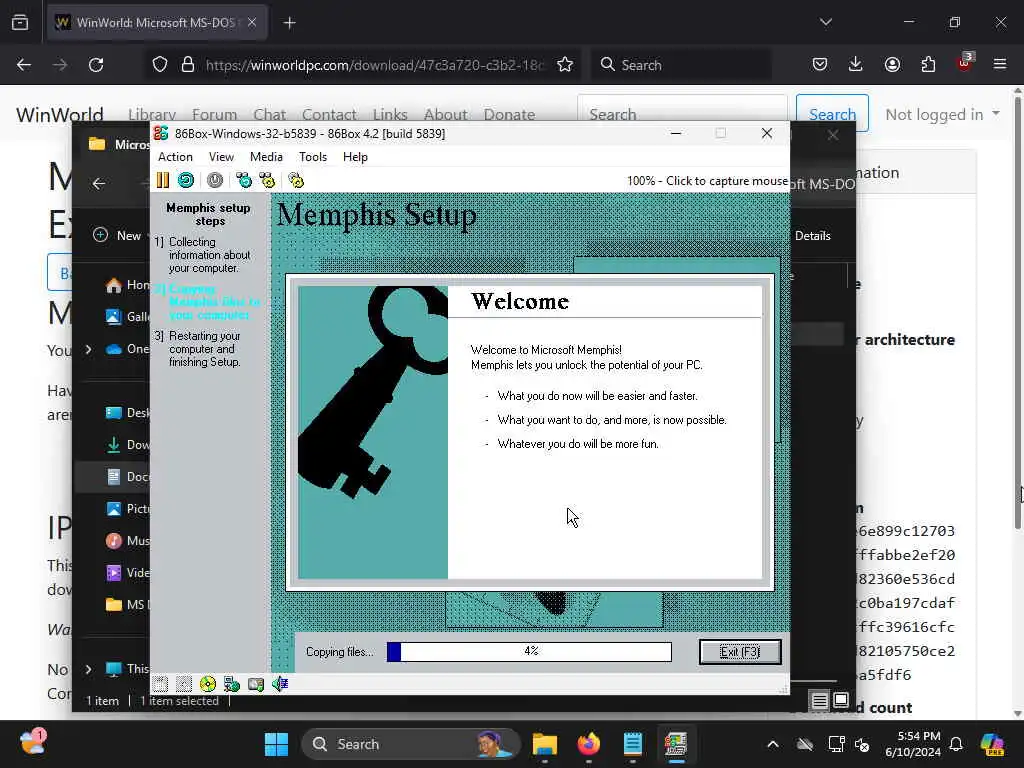Open the Donate link on WinWorld
The image size is (1024, 768).
tap(509, 114)
